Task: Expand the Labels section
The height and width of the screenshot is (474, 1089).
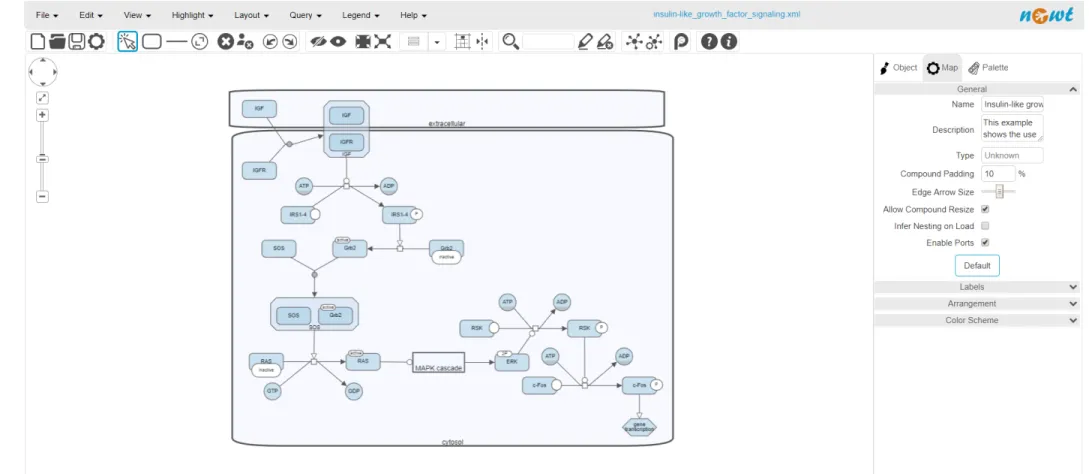Action: (x=976, y=286)
